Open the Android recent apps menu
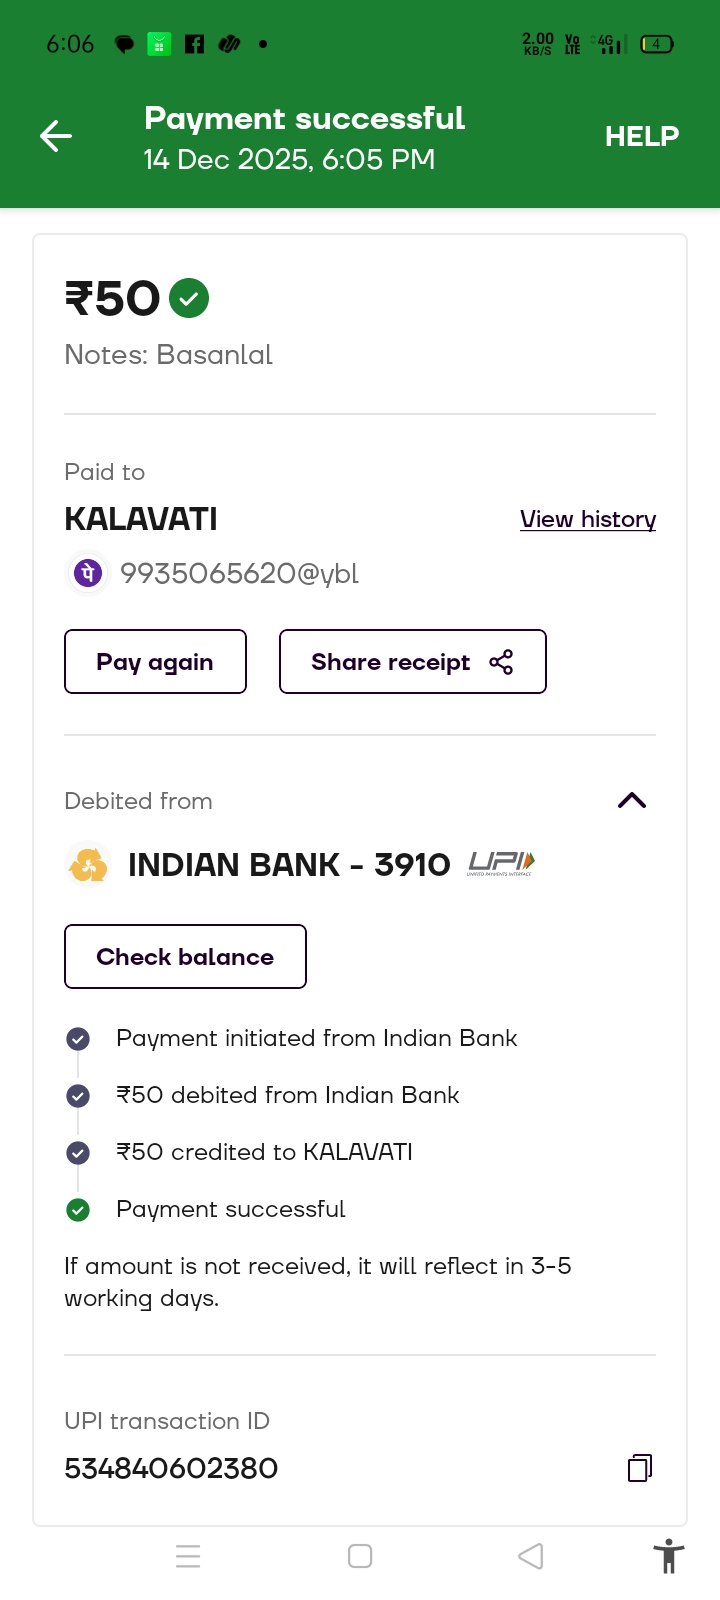 point(188,1556)
